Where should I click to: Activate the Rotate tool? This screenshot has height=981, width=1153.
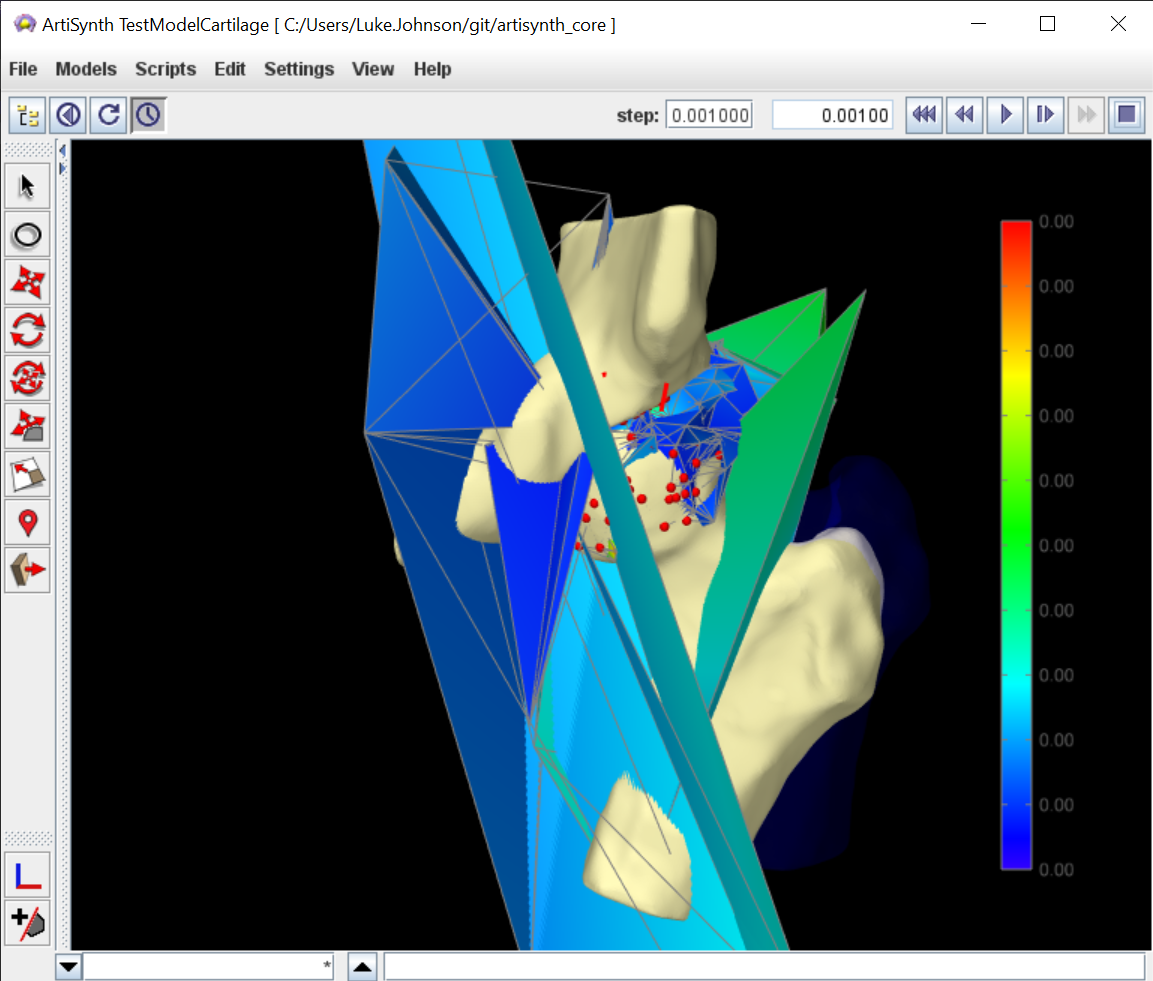[x=27, y=330]
